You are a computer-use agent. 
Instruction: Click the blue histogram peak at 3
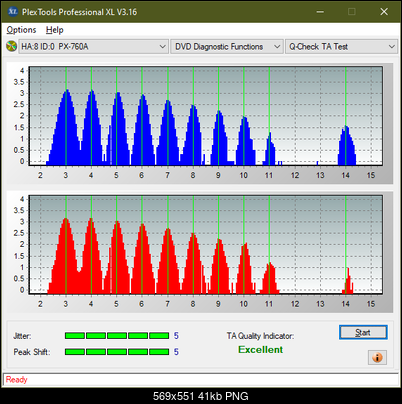[66, 127]
